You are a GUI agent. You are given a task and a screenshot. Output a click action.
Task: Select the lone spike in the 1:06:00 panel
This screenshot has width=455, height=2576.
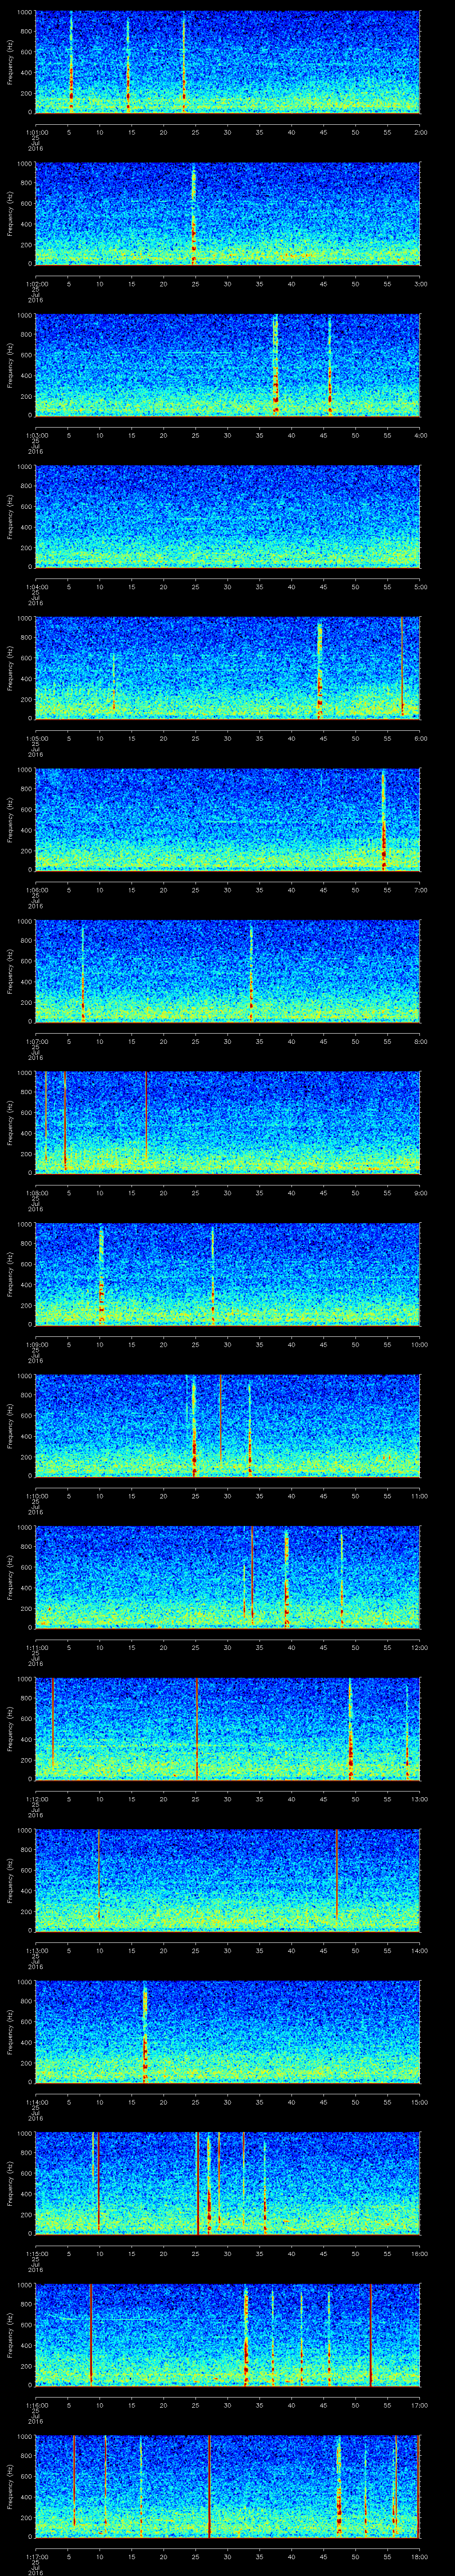pos(383,819)
